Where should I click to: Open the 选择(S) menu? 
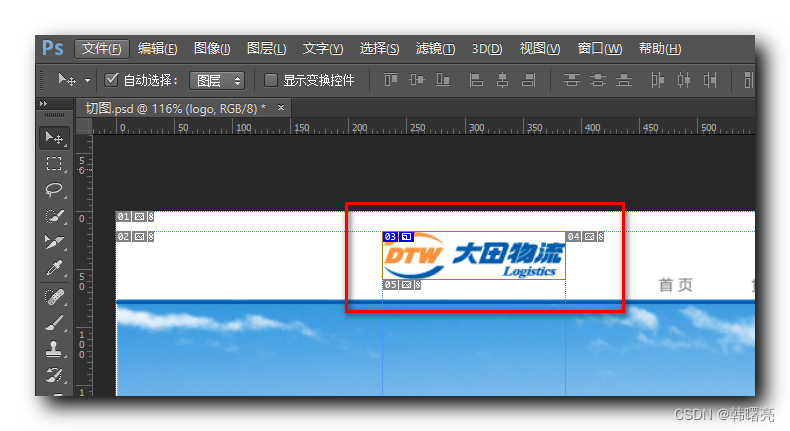pyautogui.click(x=379, y=48)
